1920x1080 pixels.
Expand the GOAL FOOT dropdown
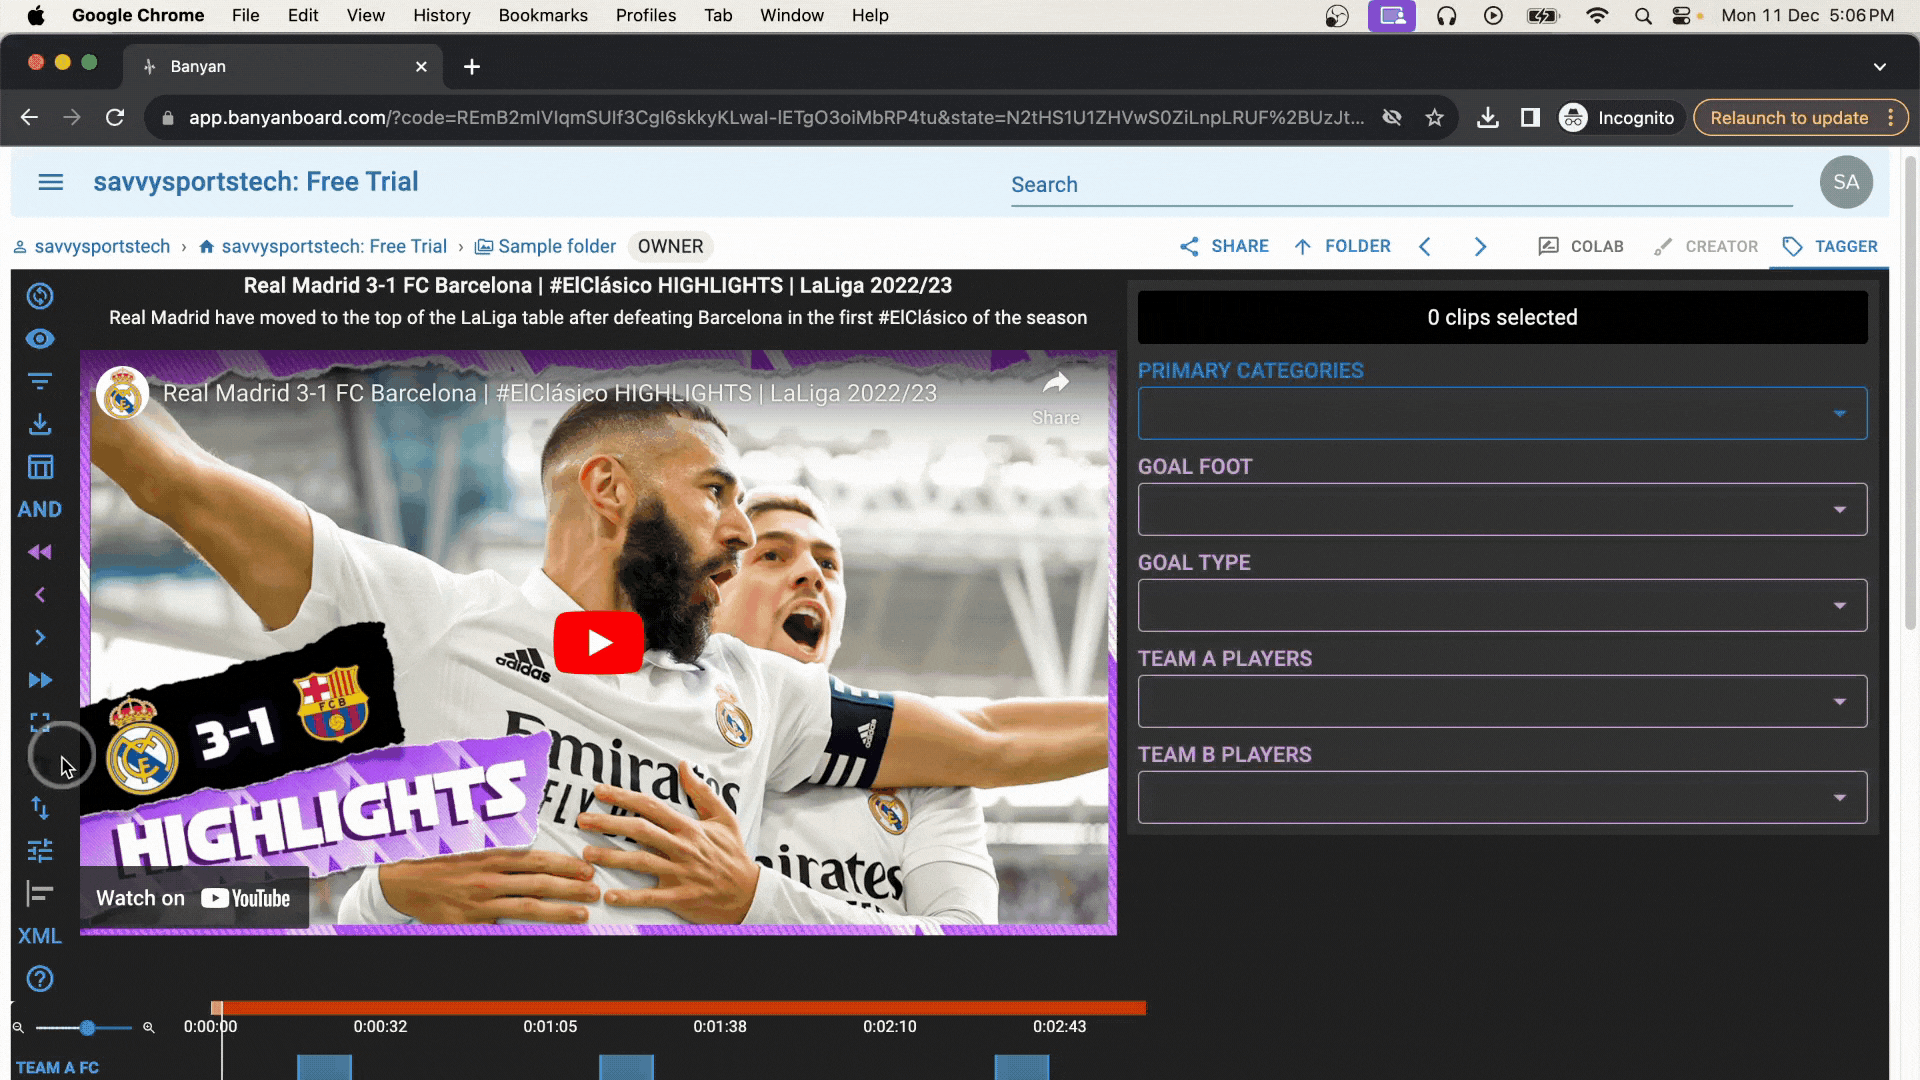(x=1502, y=509)
